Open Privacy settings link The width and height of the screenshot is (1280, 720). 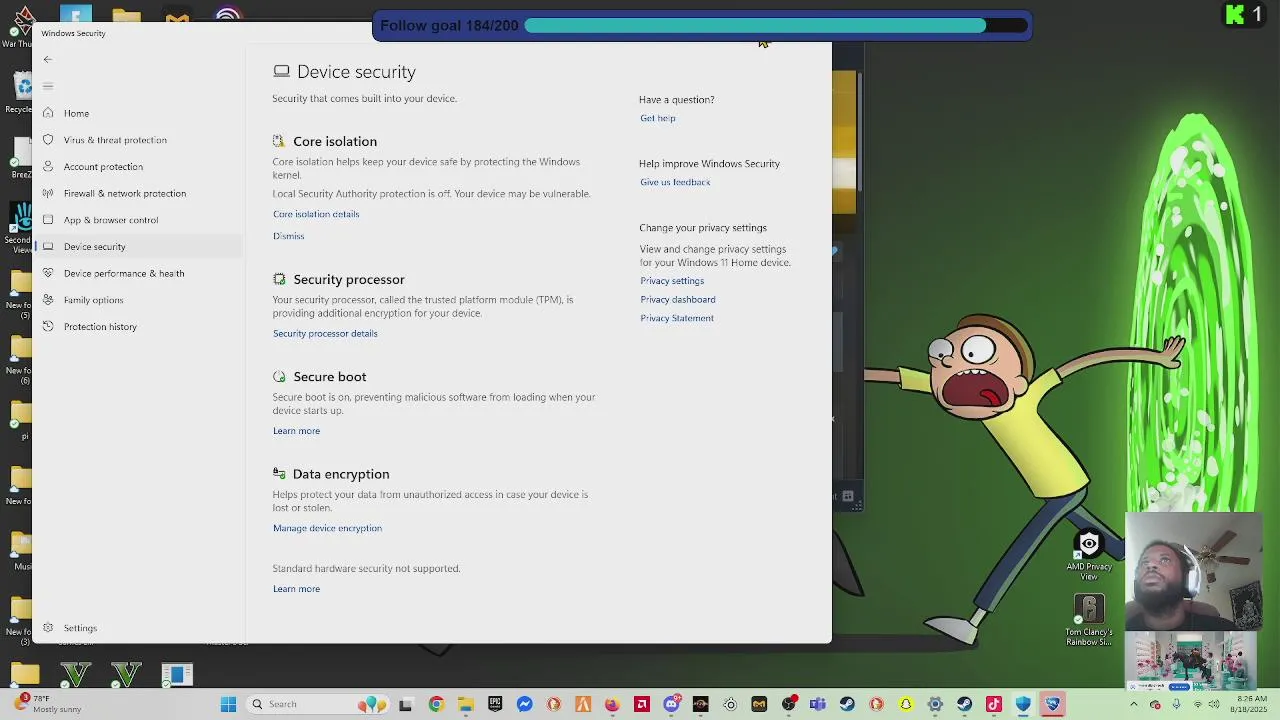click(672, 281)
